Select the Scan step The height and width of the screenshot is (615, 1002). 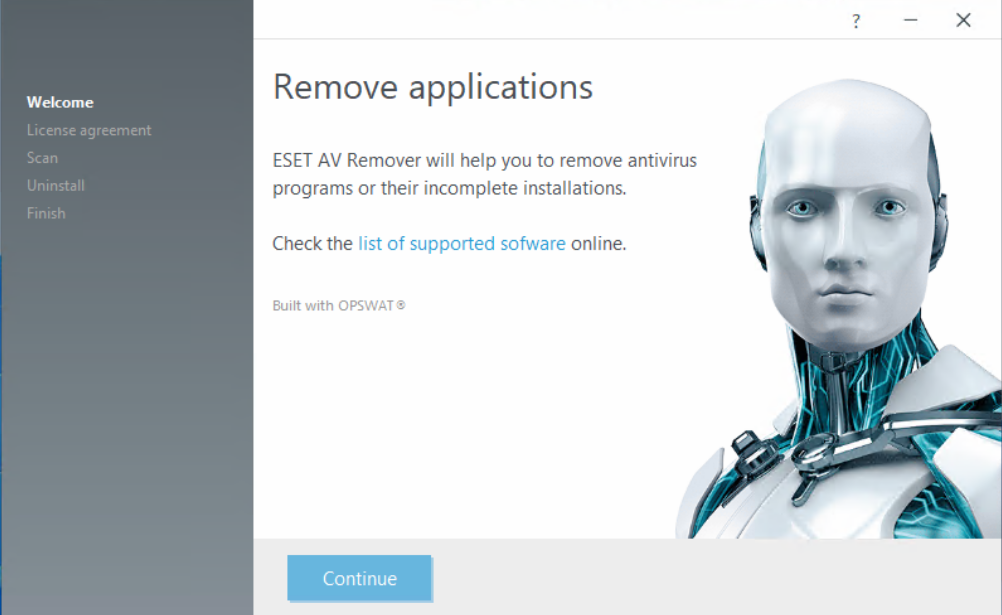pos(42,157)
